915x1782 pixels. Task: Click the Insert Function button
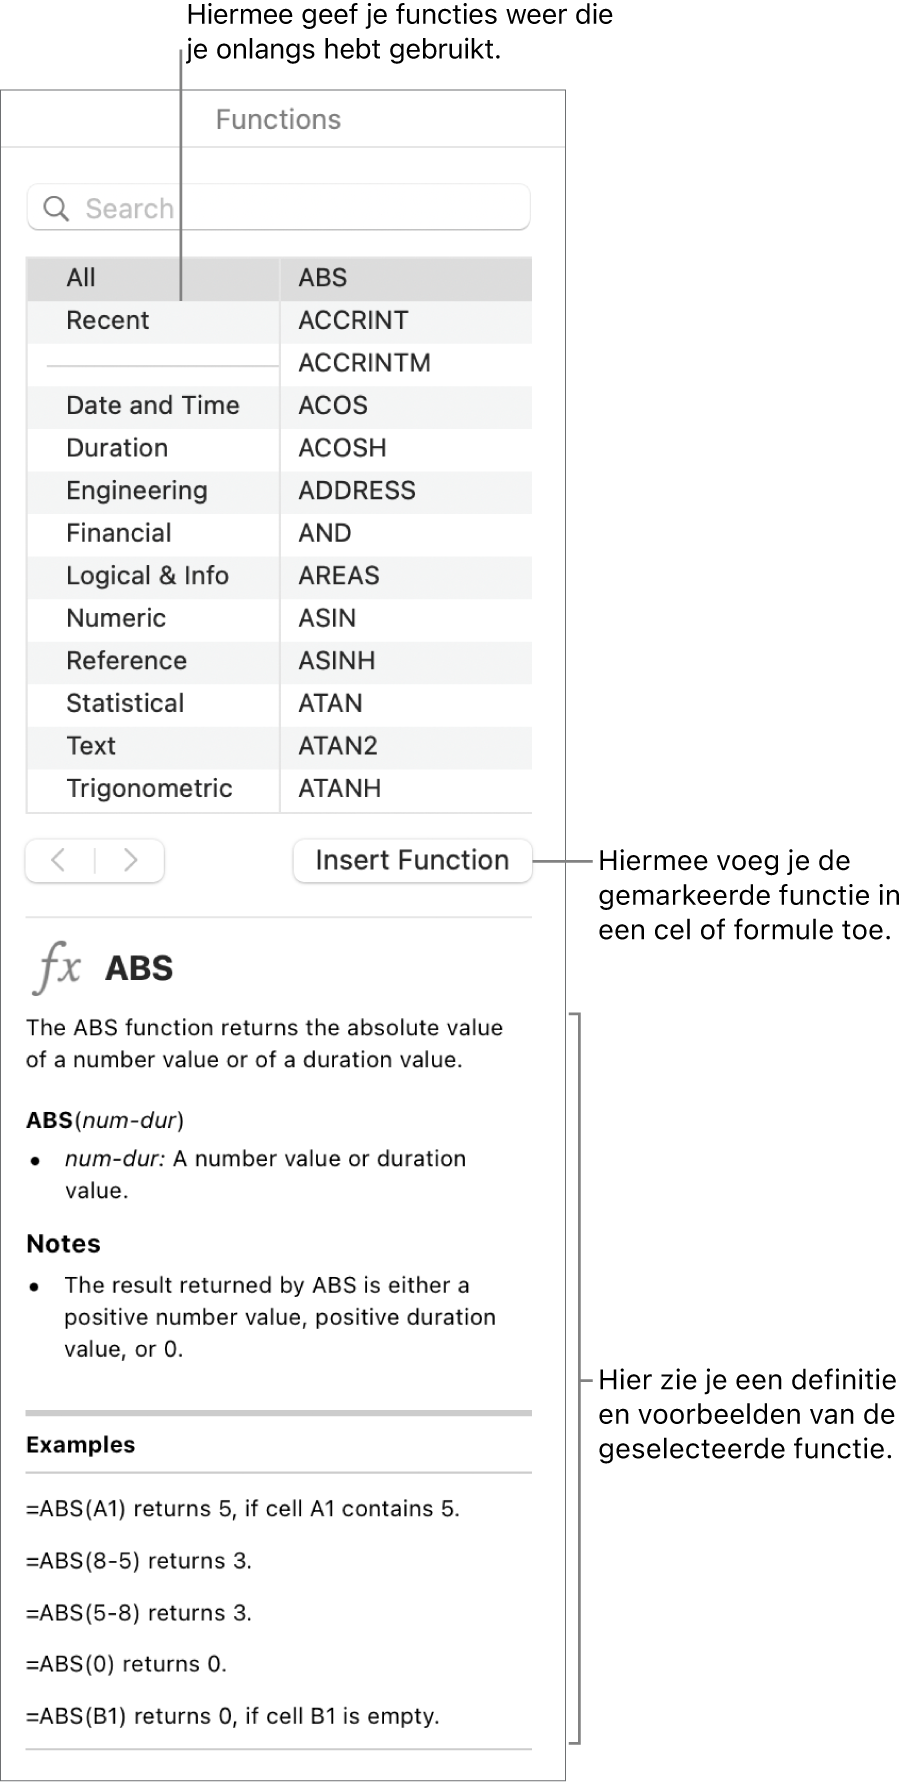[412, 860]
